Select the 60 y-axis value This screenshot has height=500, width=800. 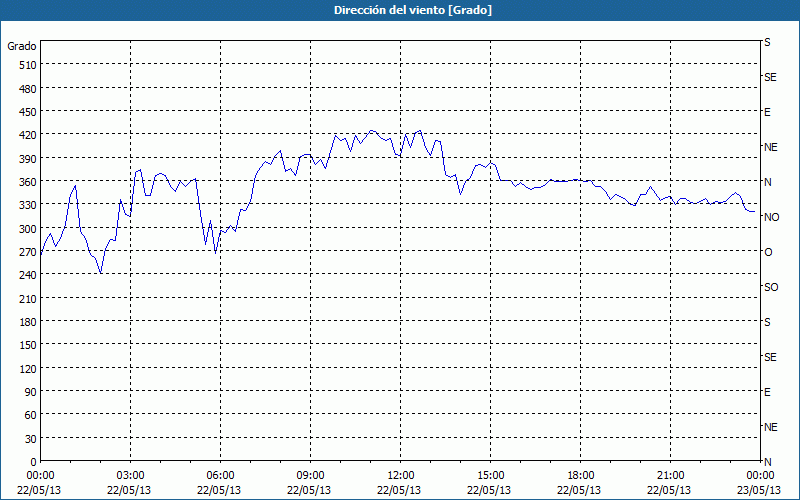point(32,415)
